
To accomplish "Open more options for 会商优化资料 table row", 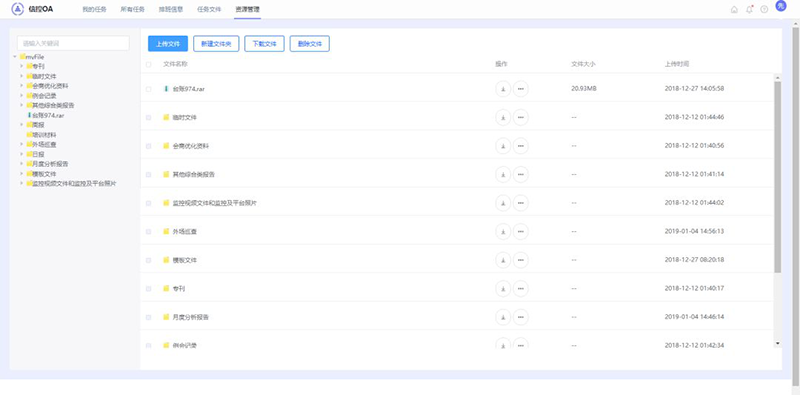I will [520, 146].
